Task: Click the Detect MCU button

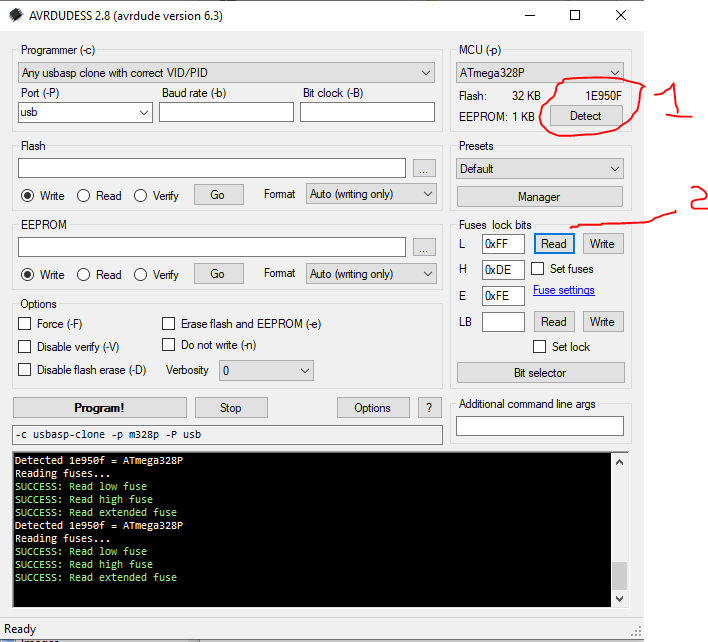Action: pos(585,116)
